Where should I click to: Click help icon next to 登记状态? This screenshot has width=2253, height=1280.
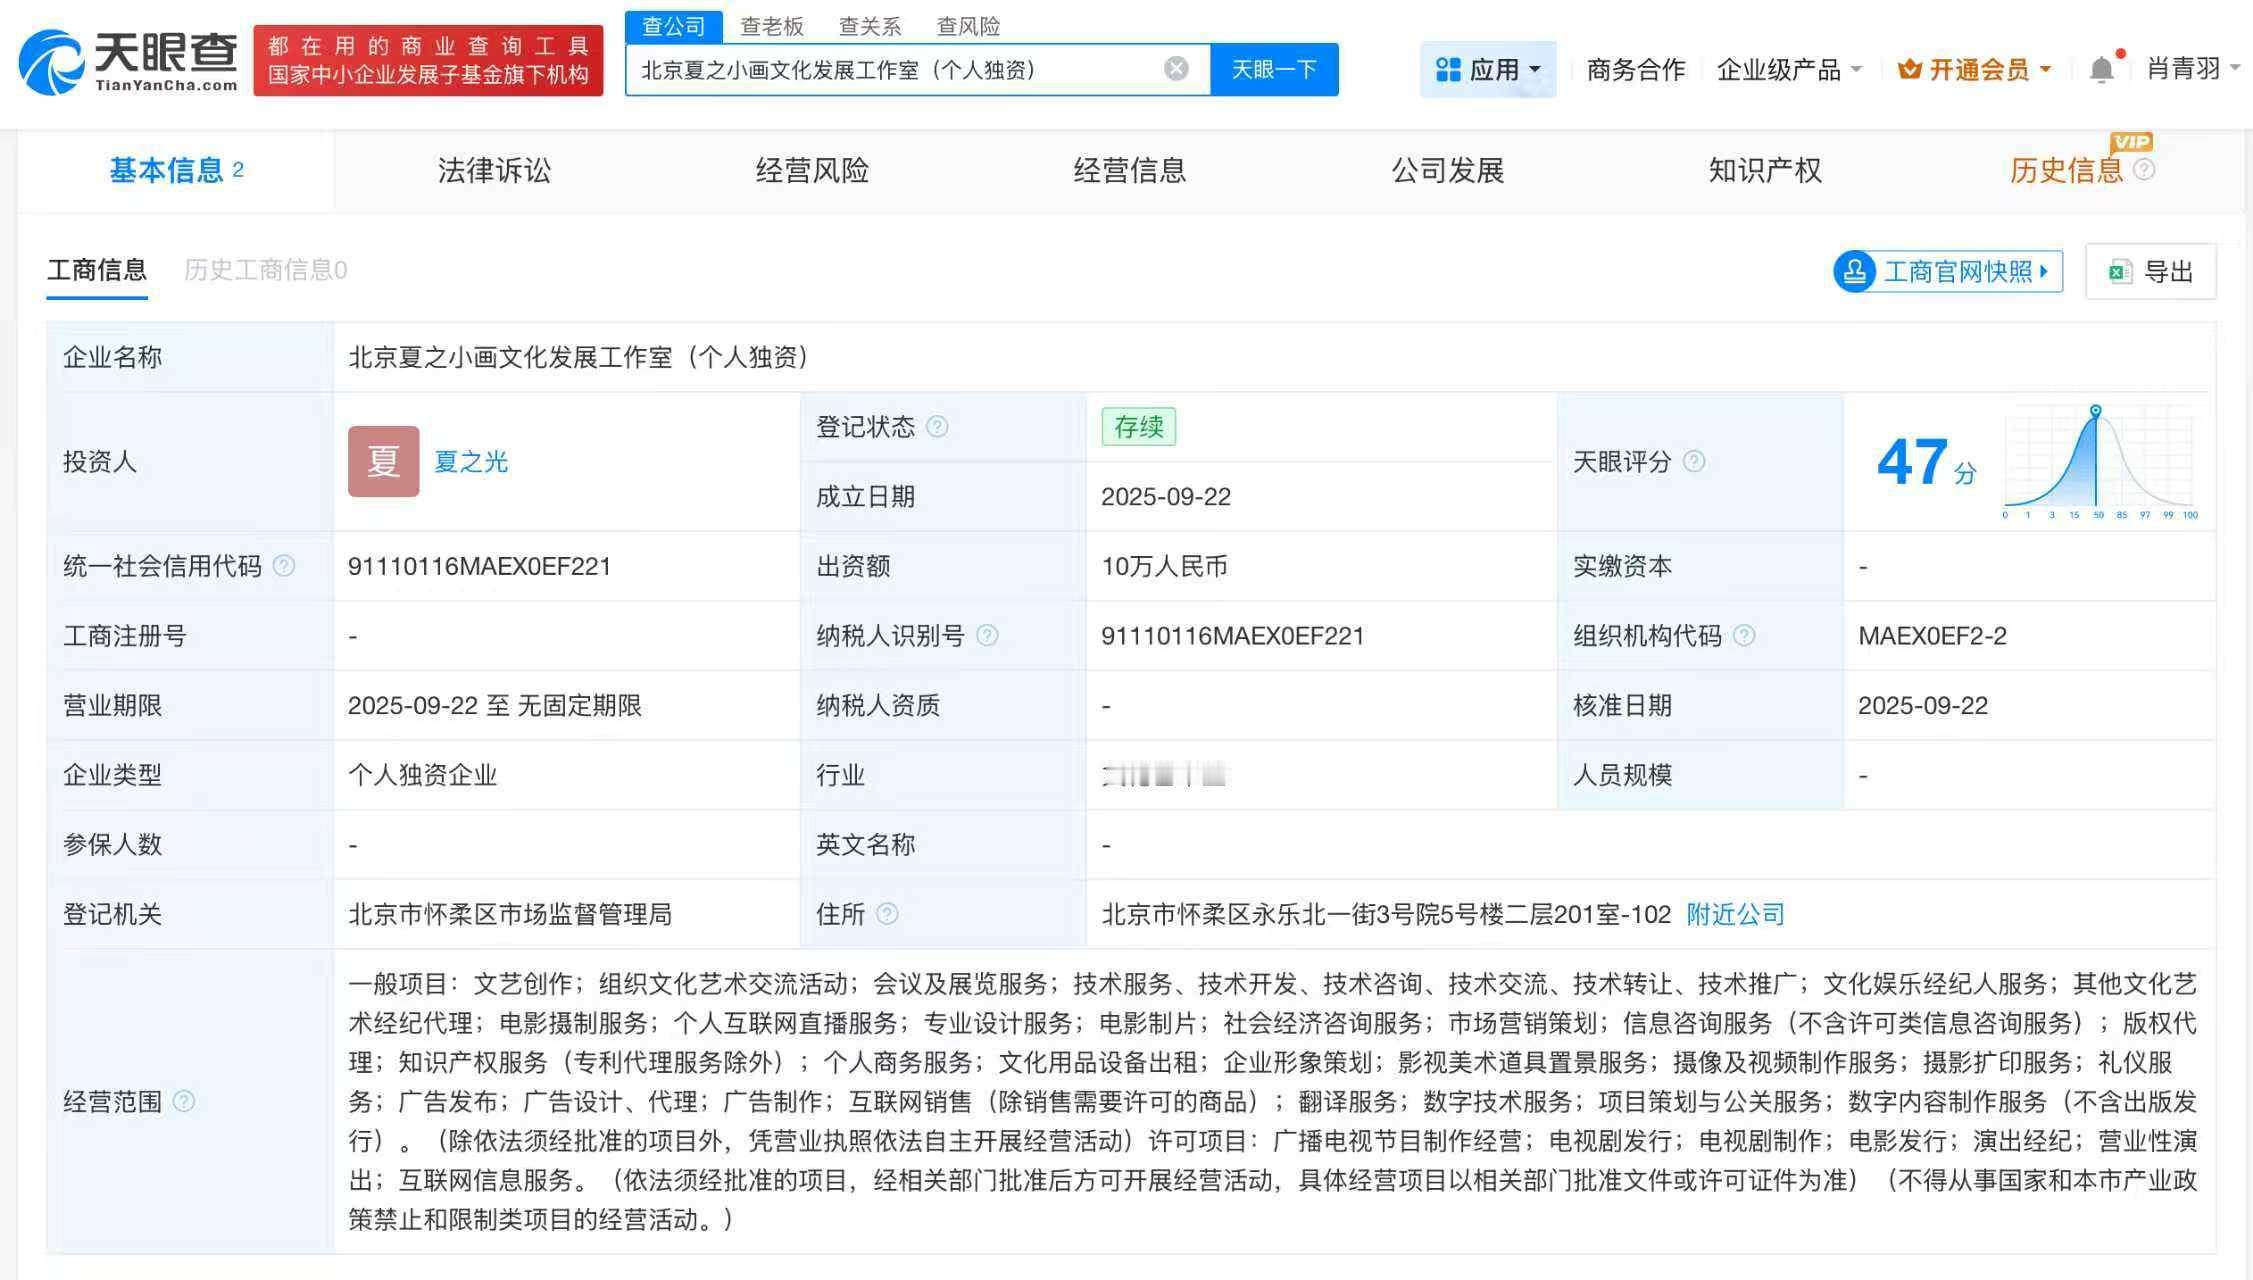tap(937, 427)
